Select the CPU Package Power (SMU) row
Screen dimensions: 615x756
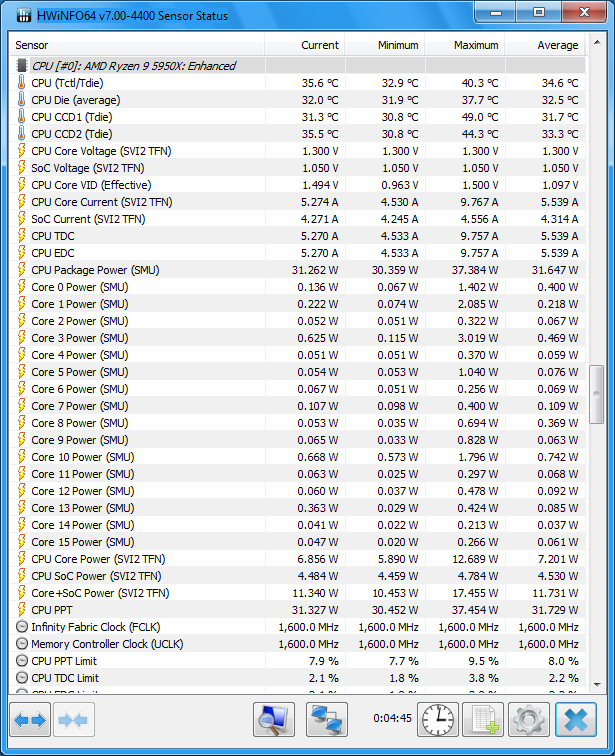pyautogui.click(x=94, y=270)
